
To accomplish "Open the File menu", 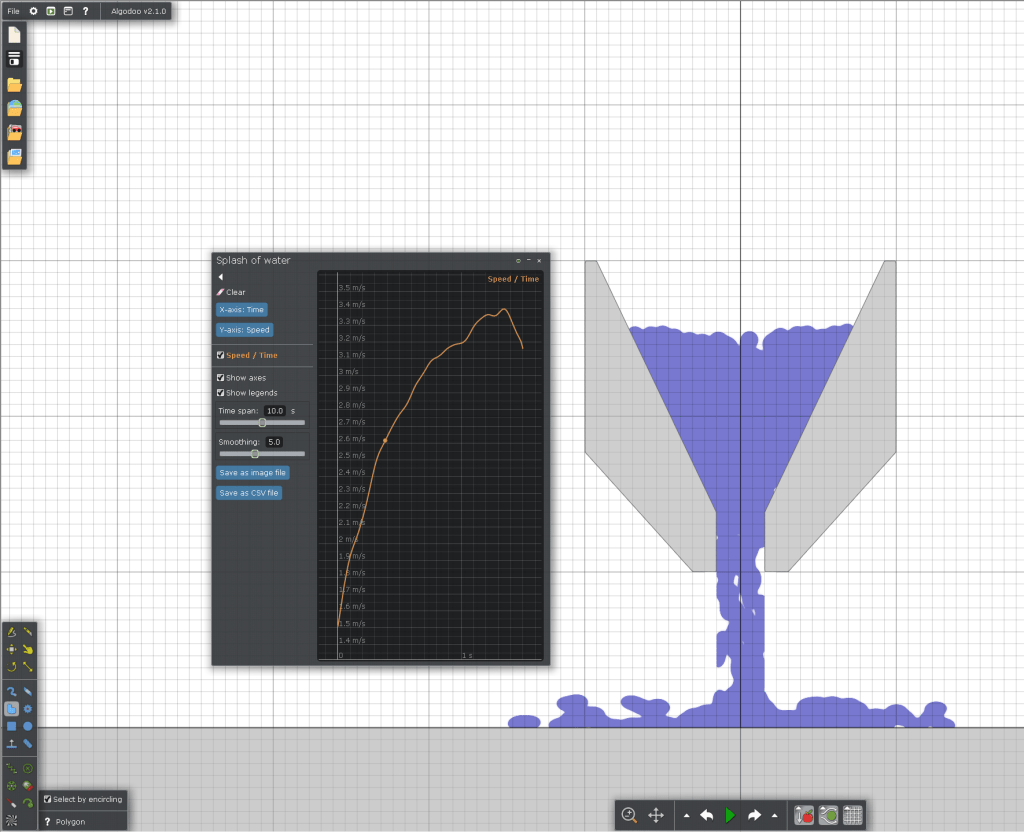I will click(x=13, y=10).
